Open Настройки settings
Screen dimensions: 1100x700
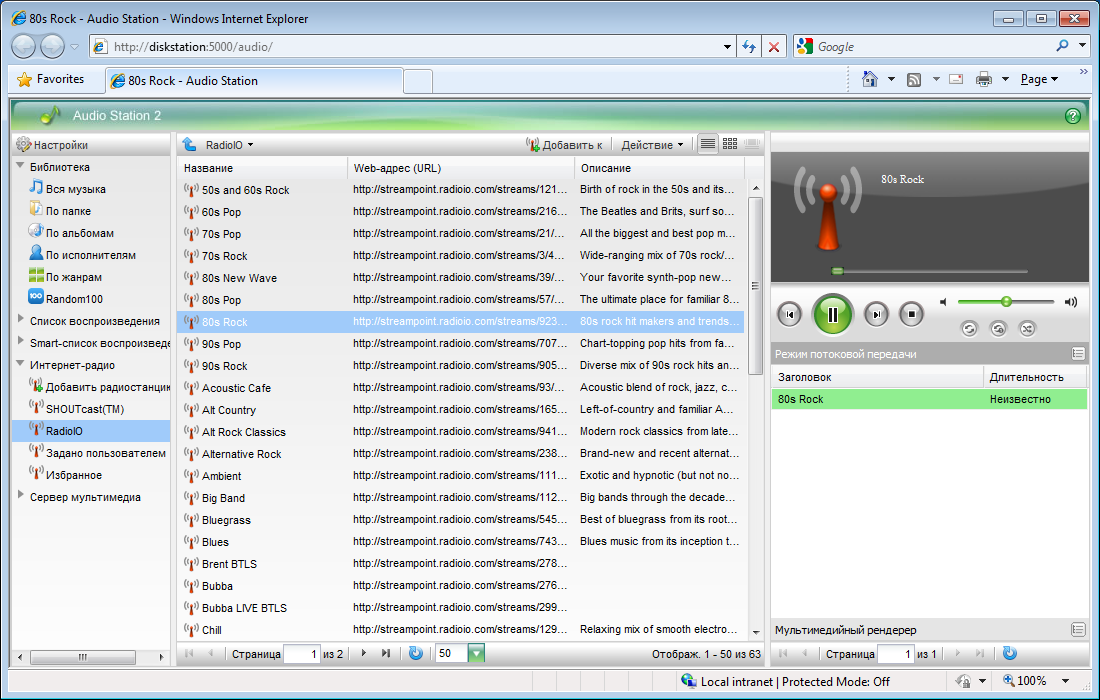(53, 144)
